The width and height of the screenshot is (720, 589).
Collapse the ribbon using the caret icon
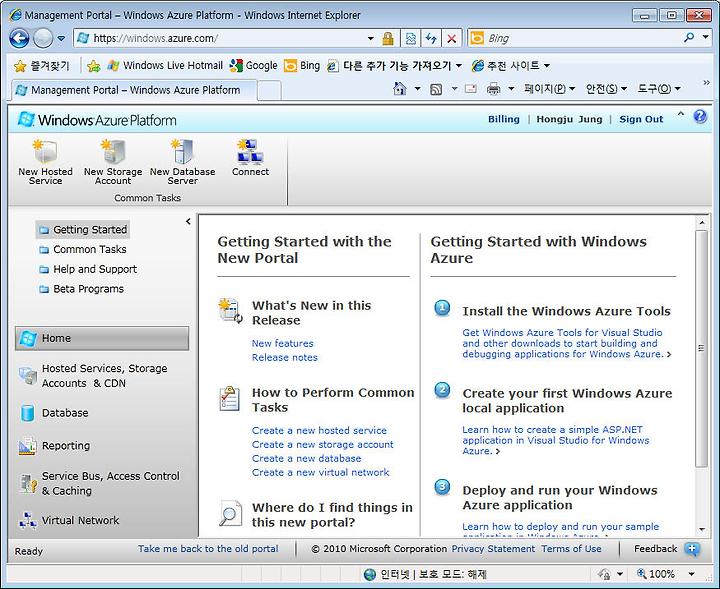click(x=681, y=114)
